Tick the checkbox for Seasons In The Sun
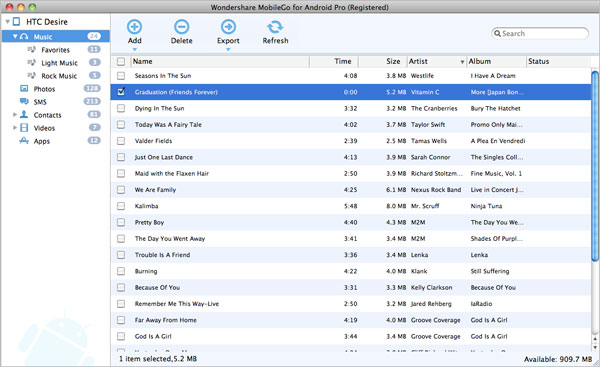Viewport: 600px width, 367px height. click(121, 75)
